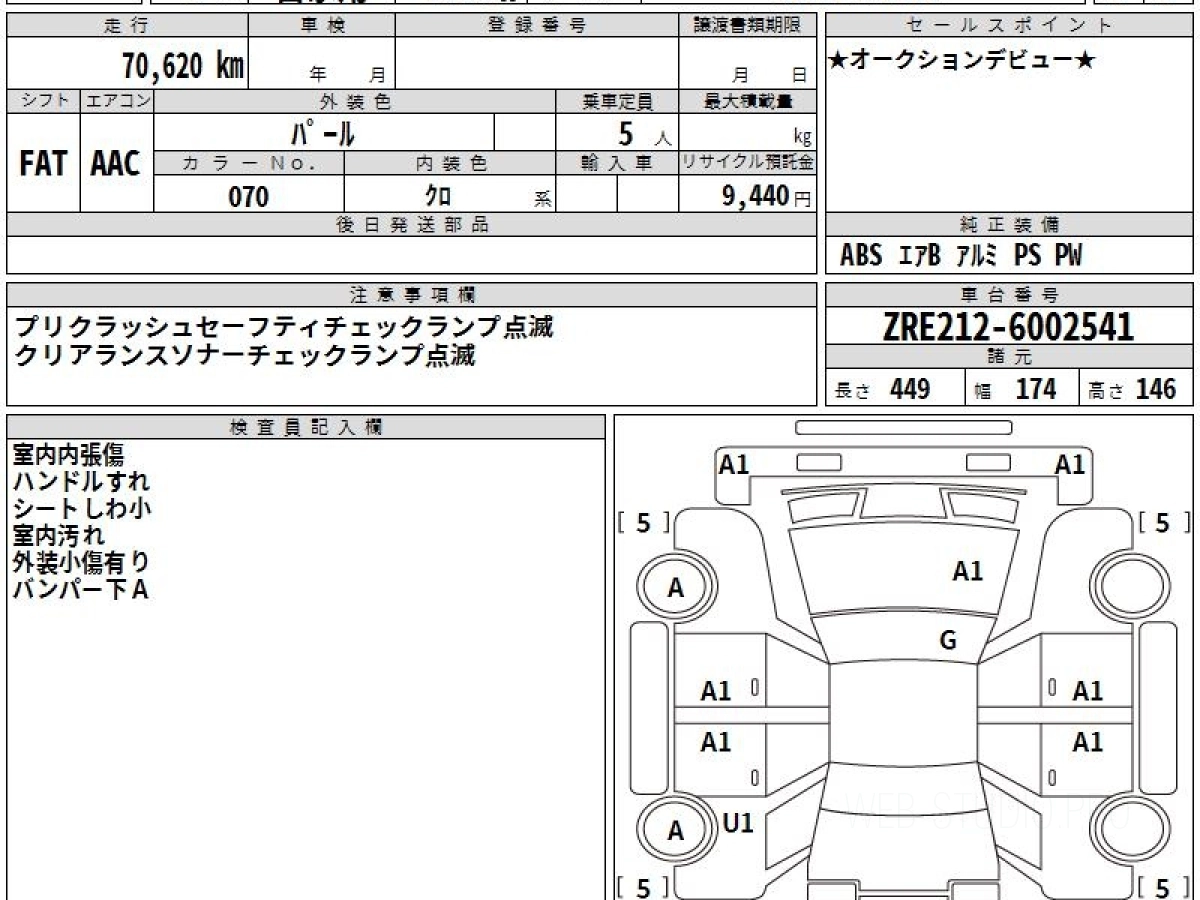Select the 幅 174 dimension cell
Screen dimensions: 1200x900
pos(1022,389)
